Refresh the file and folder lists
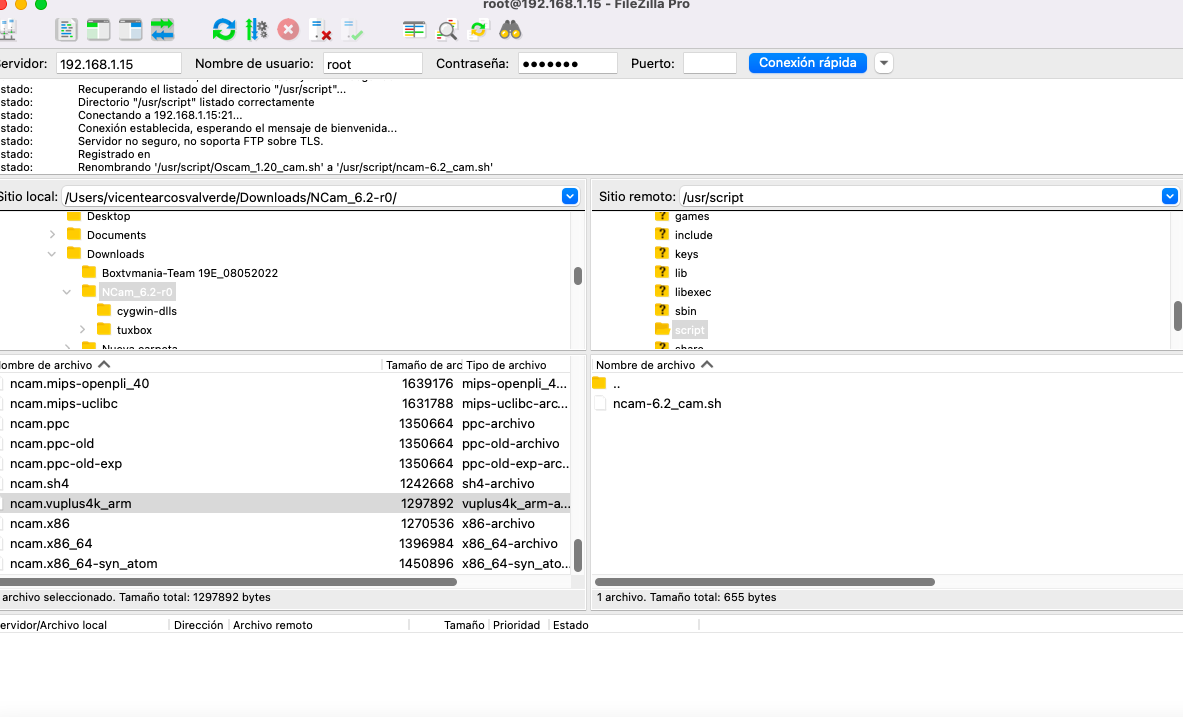This screenshot has width=1183, height=717. point(224,30)
